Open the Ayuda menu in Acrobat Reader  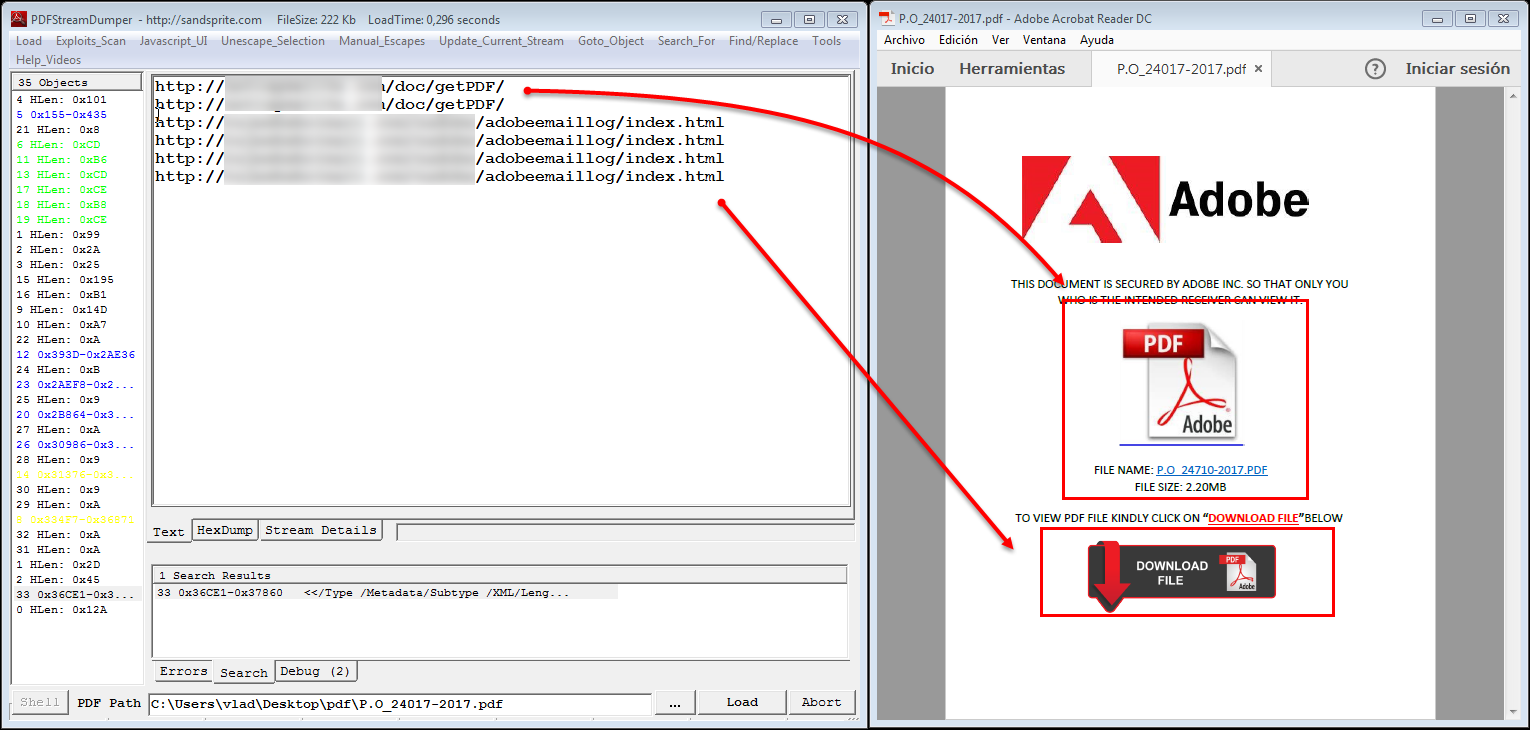(1097, 40)
